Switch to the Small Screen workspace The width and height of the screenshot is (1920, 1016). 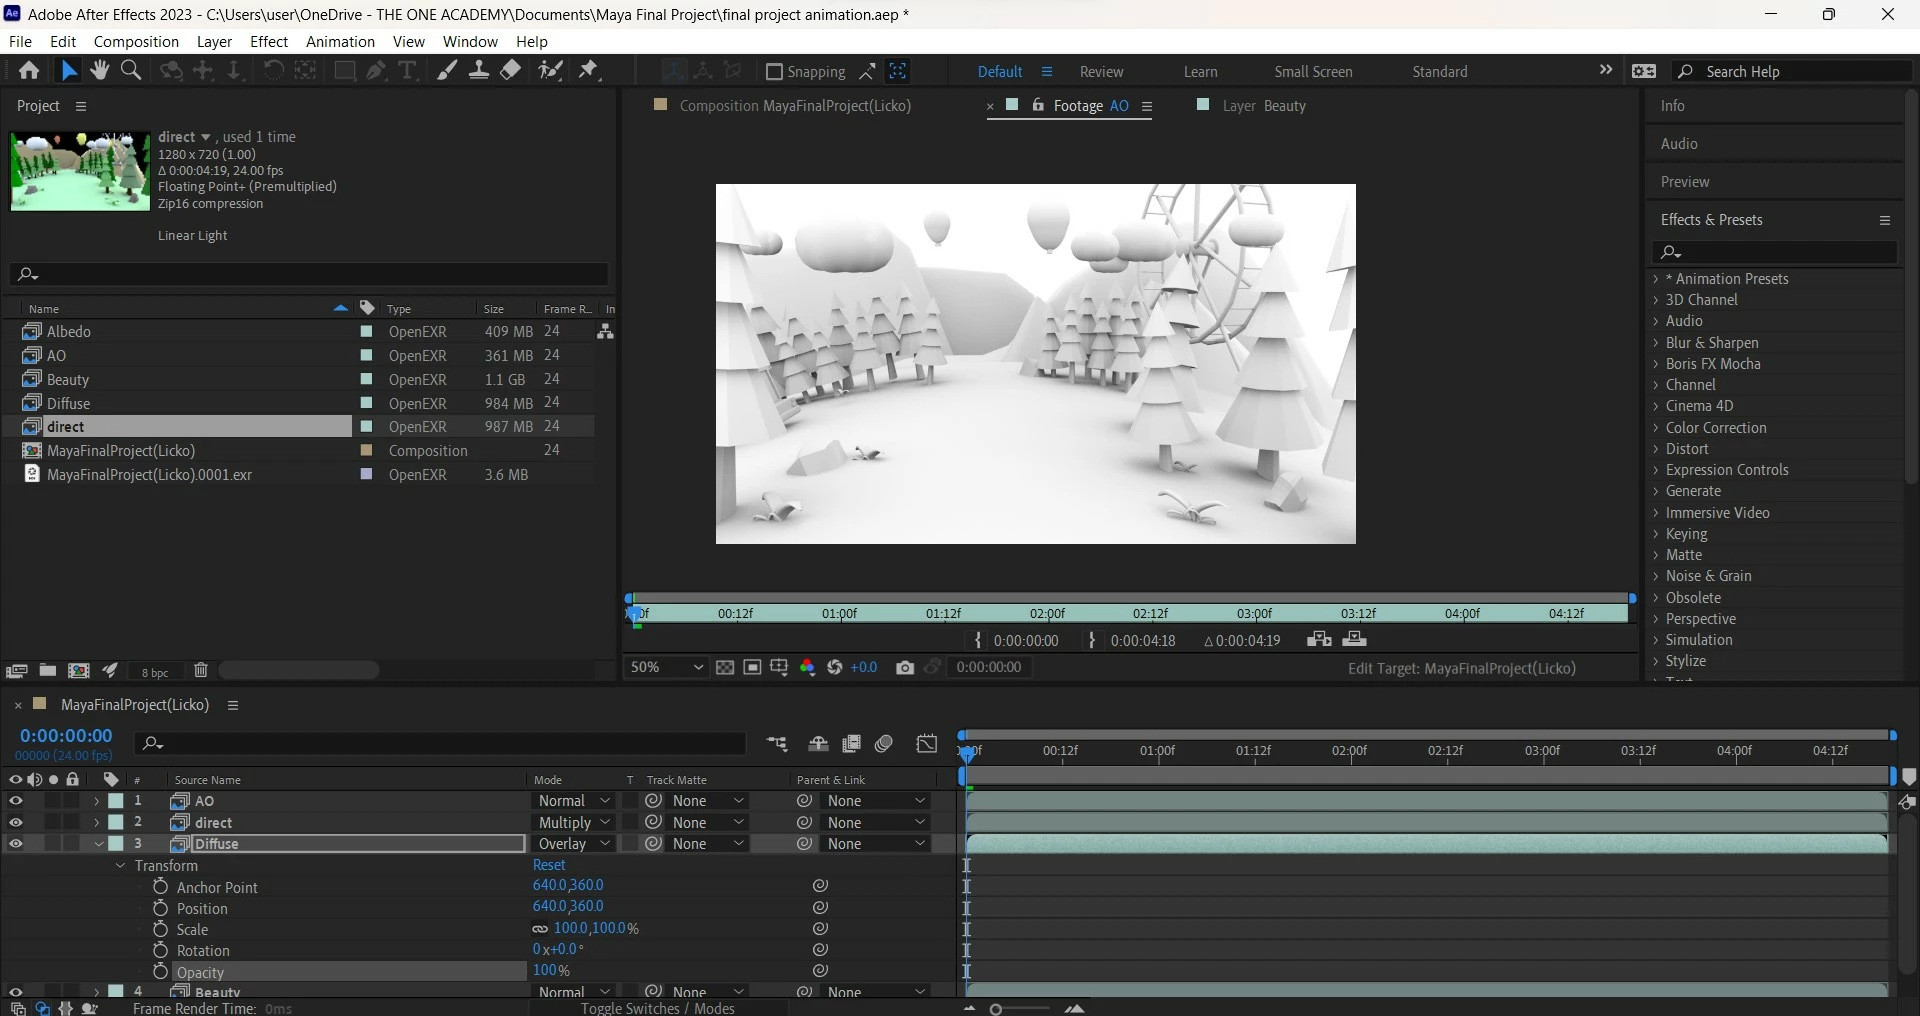pyautogui.click(x=1313, y=72)
